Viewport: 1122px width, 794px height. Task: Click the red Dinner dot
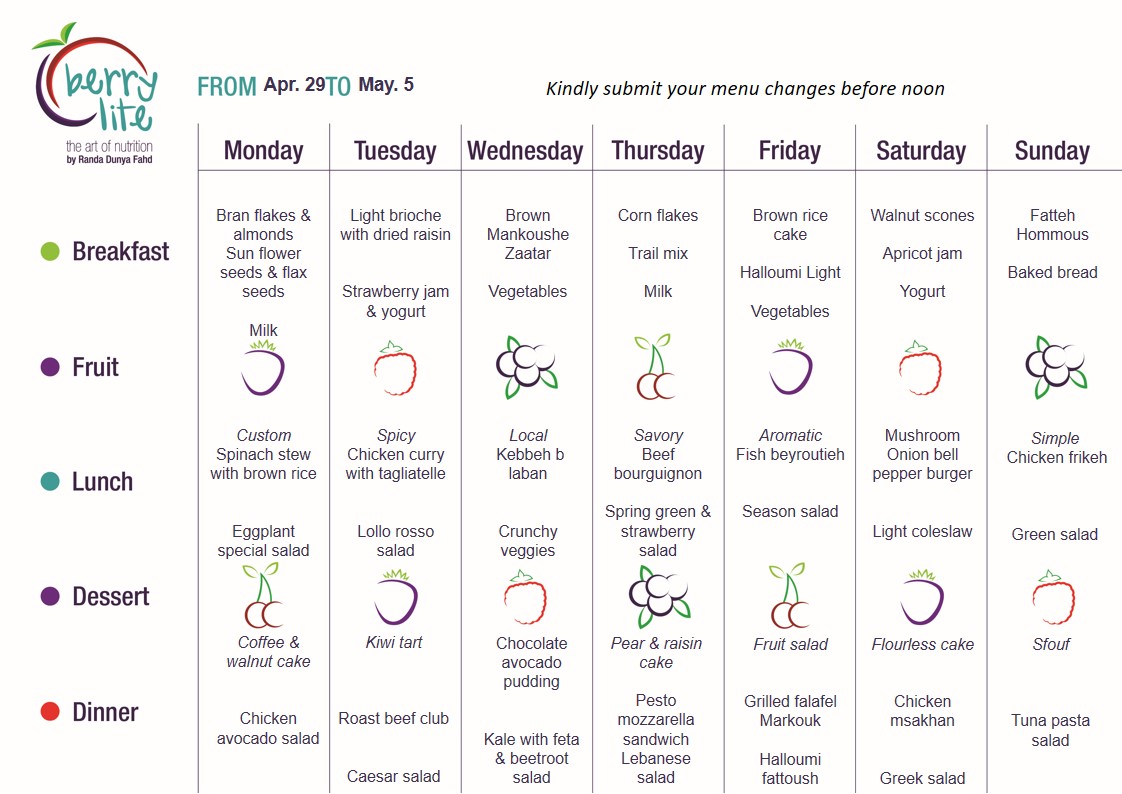[50, 712]
